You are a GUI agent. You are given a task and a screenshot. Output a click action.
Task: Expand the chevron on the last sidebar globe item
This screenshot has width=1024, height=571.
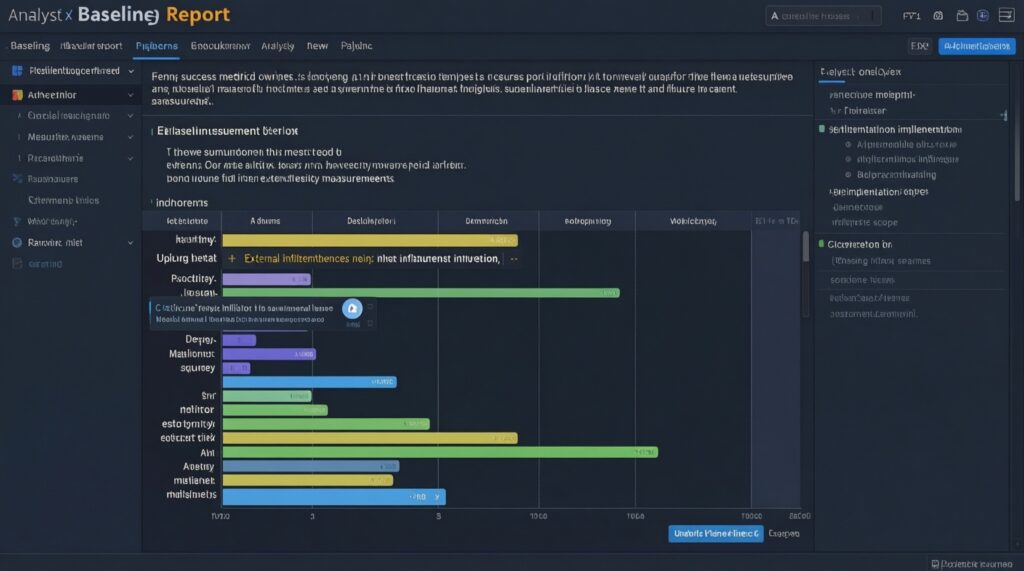tap(132, 243)
